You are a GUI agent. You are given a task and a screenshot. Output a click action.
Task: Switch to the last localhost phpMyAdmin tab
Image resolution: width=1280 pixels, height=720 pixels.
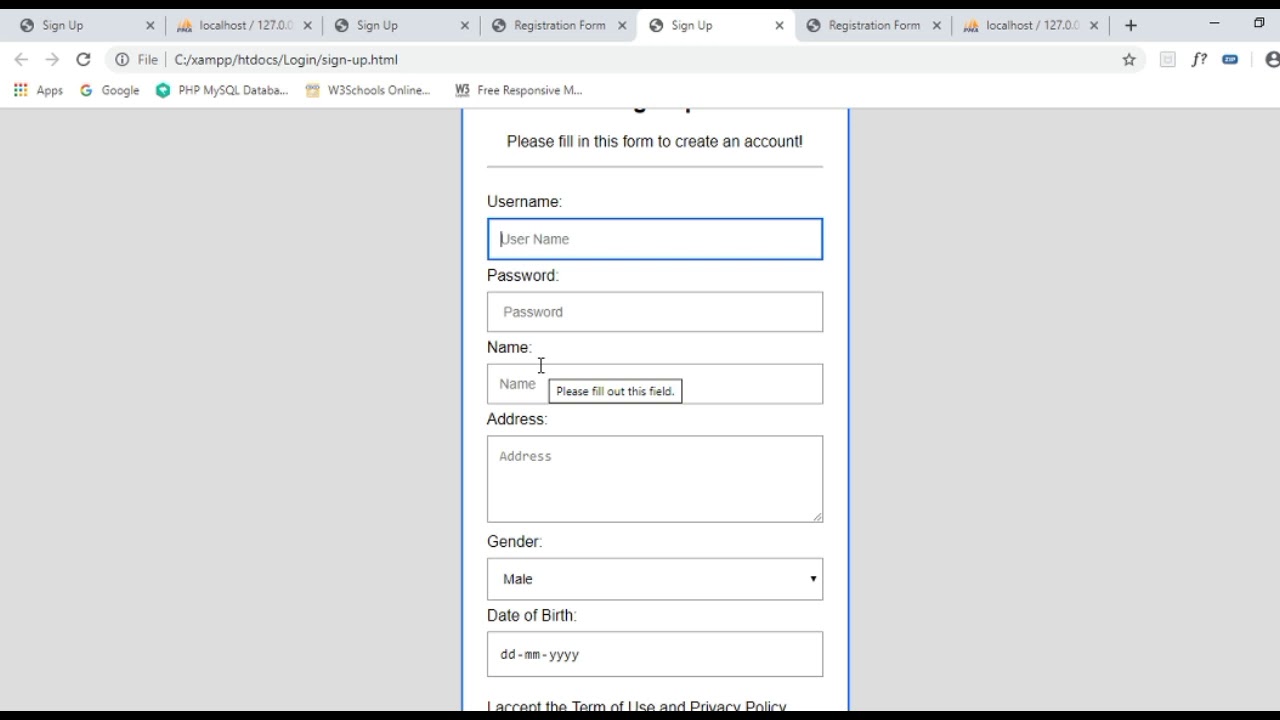pyautogui.click(x=1030, y=25)
